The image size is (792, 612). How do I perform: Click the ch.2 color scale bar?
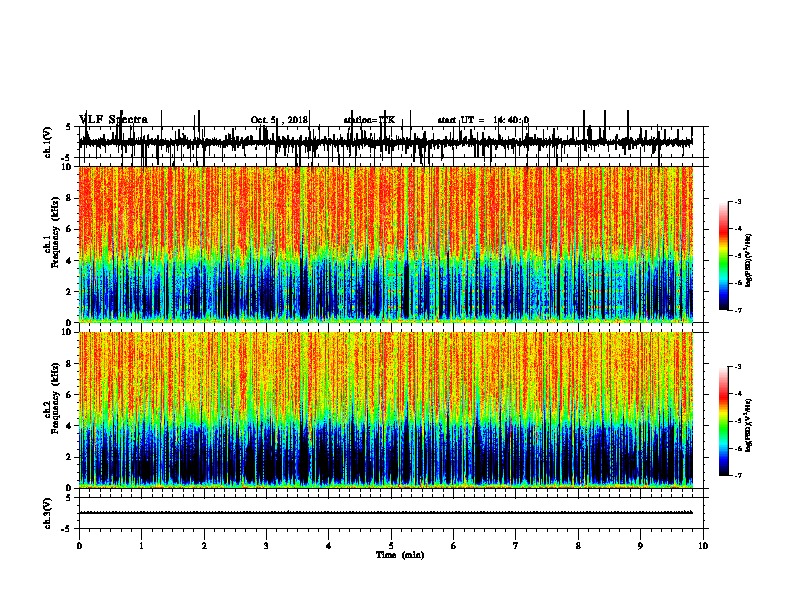click(x=724, y=421)
